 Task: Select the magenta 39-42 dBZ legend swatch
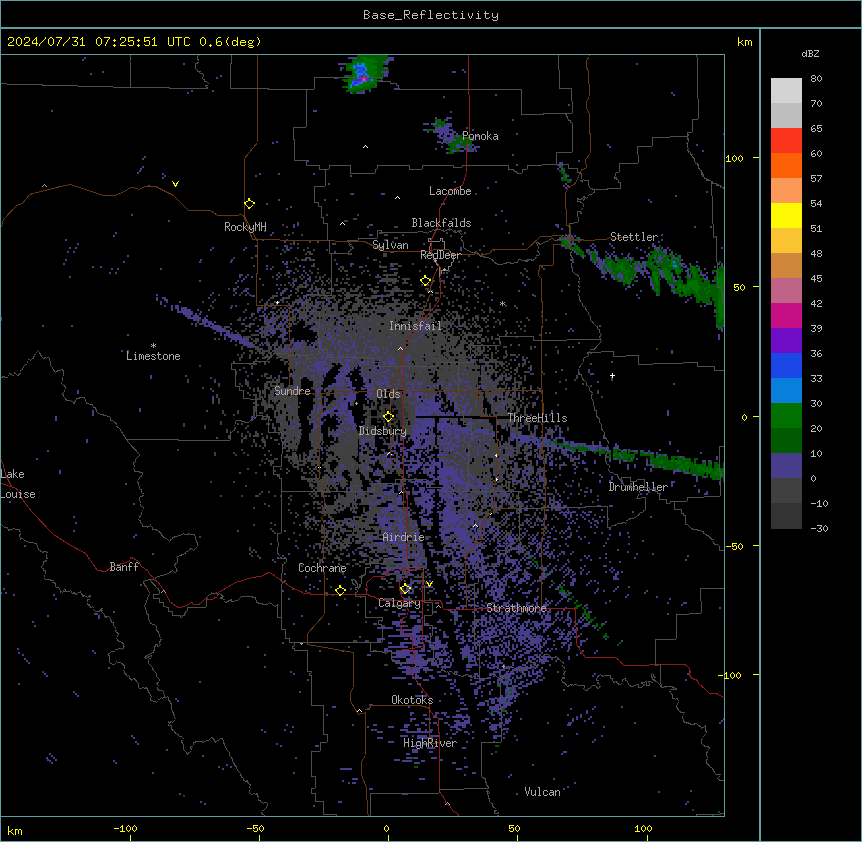(786, 315)
